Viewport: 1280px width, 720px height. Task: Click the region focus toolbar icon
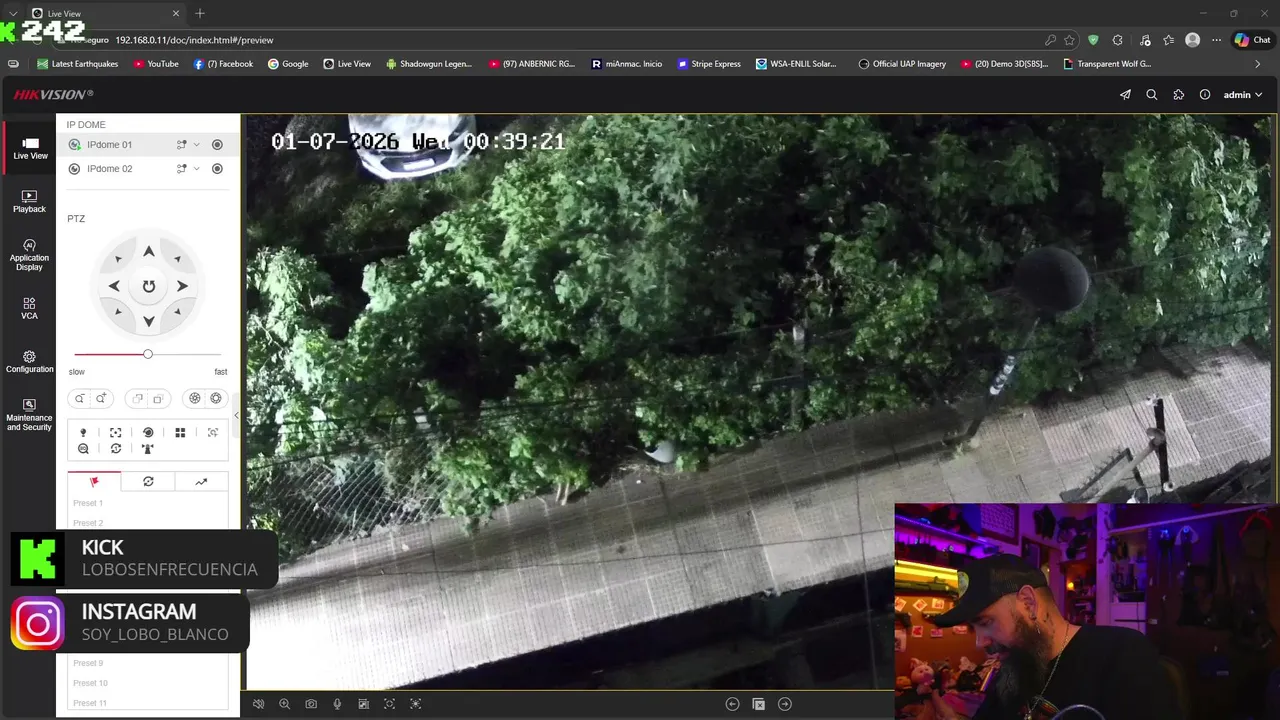pos(389,704)
